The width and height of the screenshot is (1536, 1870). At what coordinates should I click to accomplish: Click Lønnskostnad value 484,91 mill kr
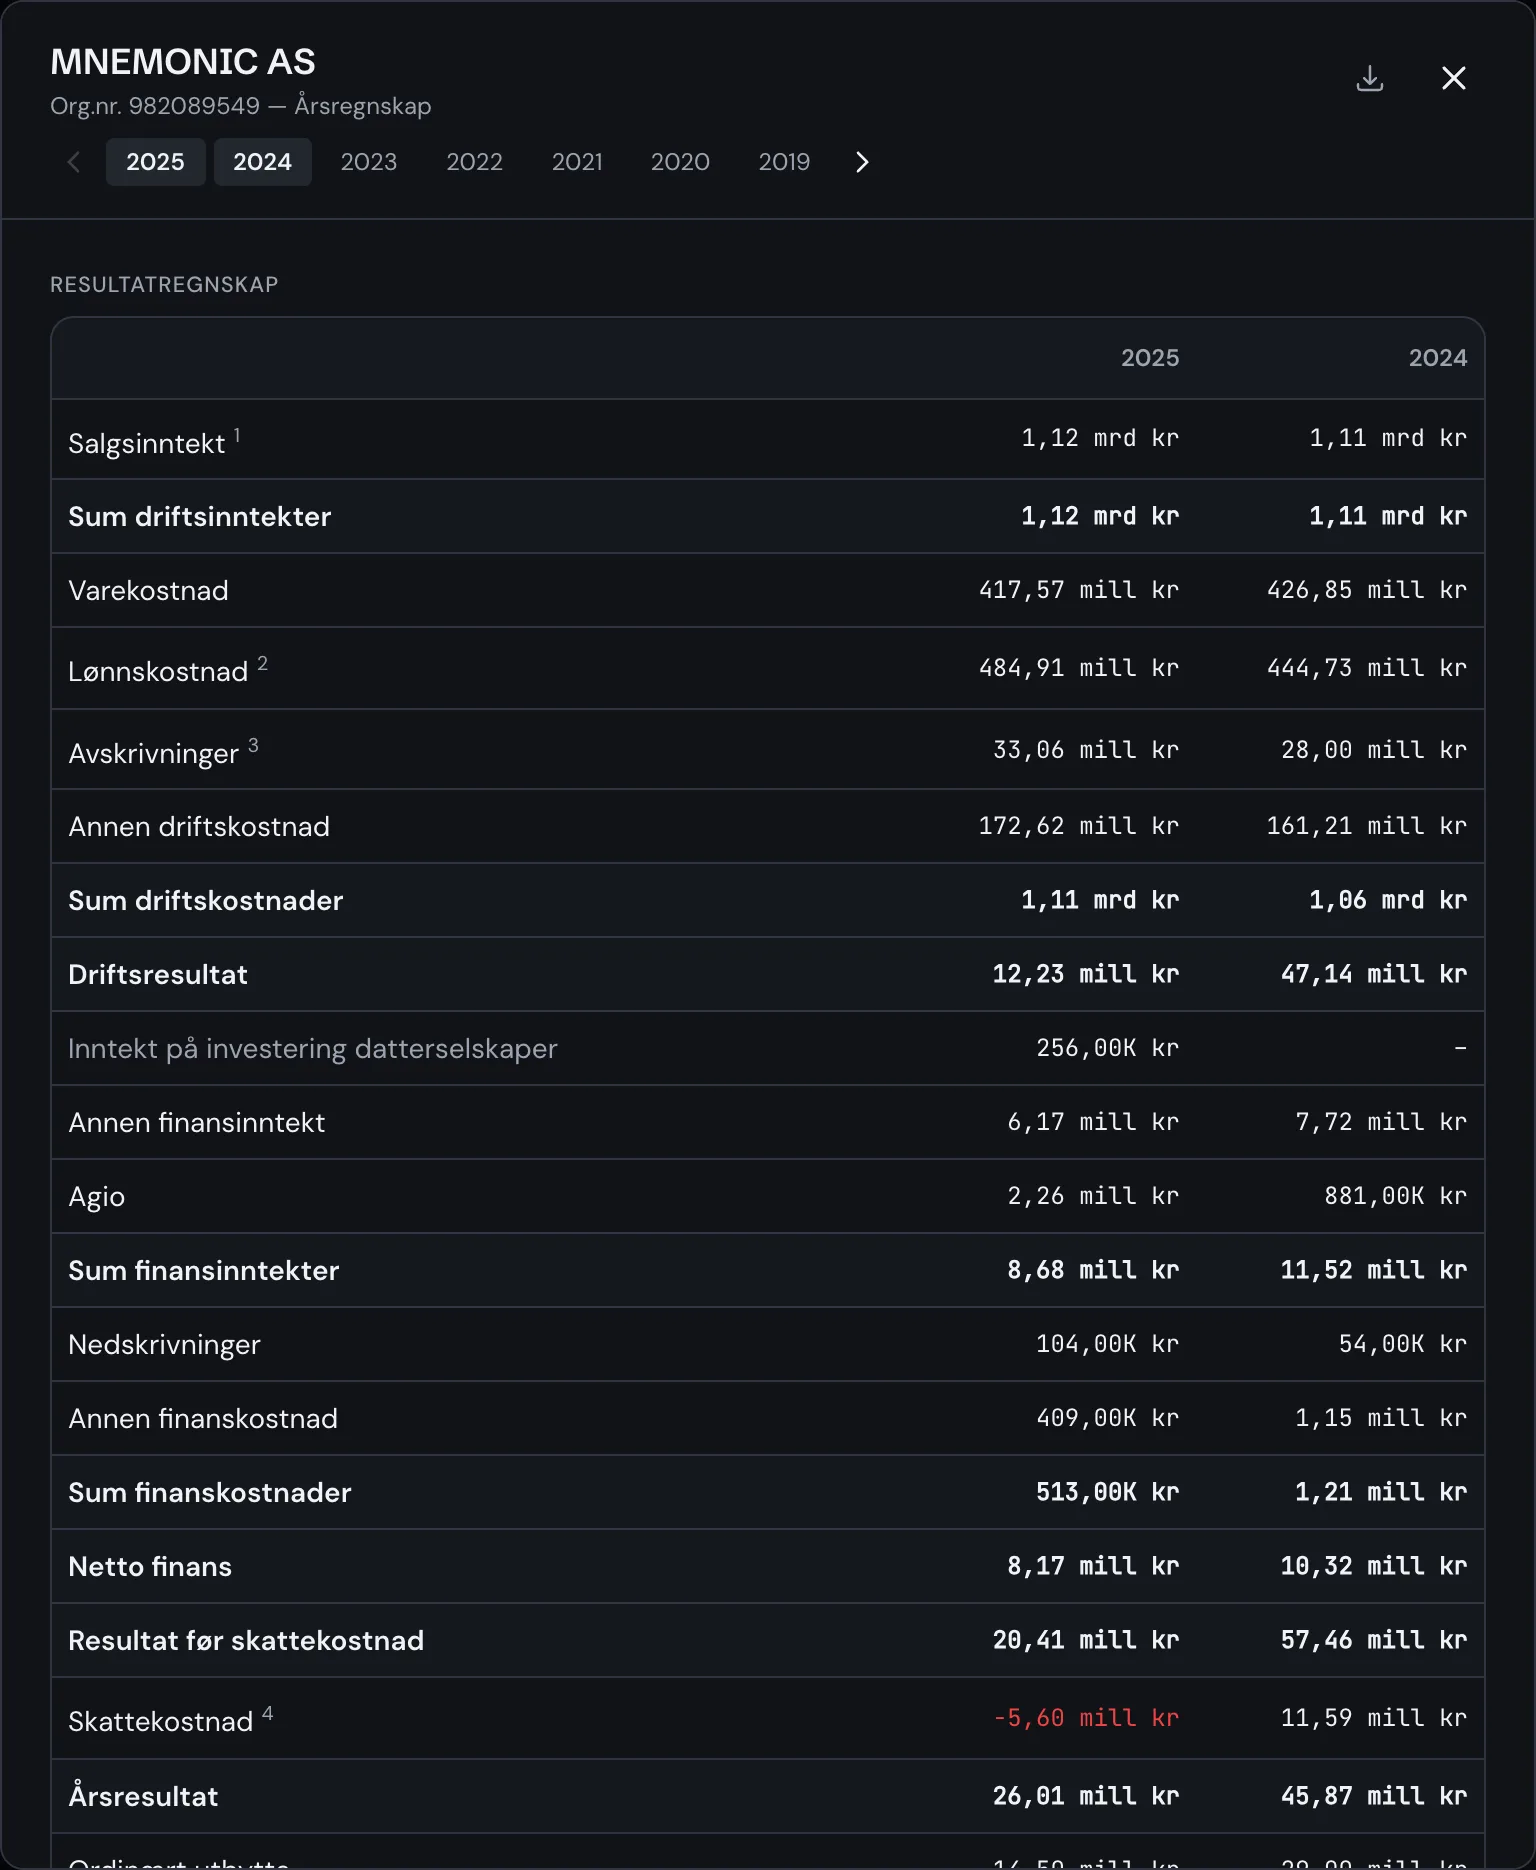point(1079,668)
